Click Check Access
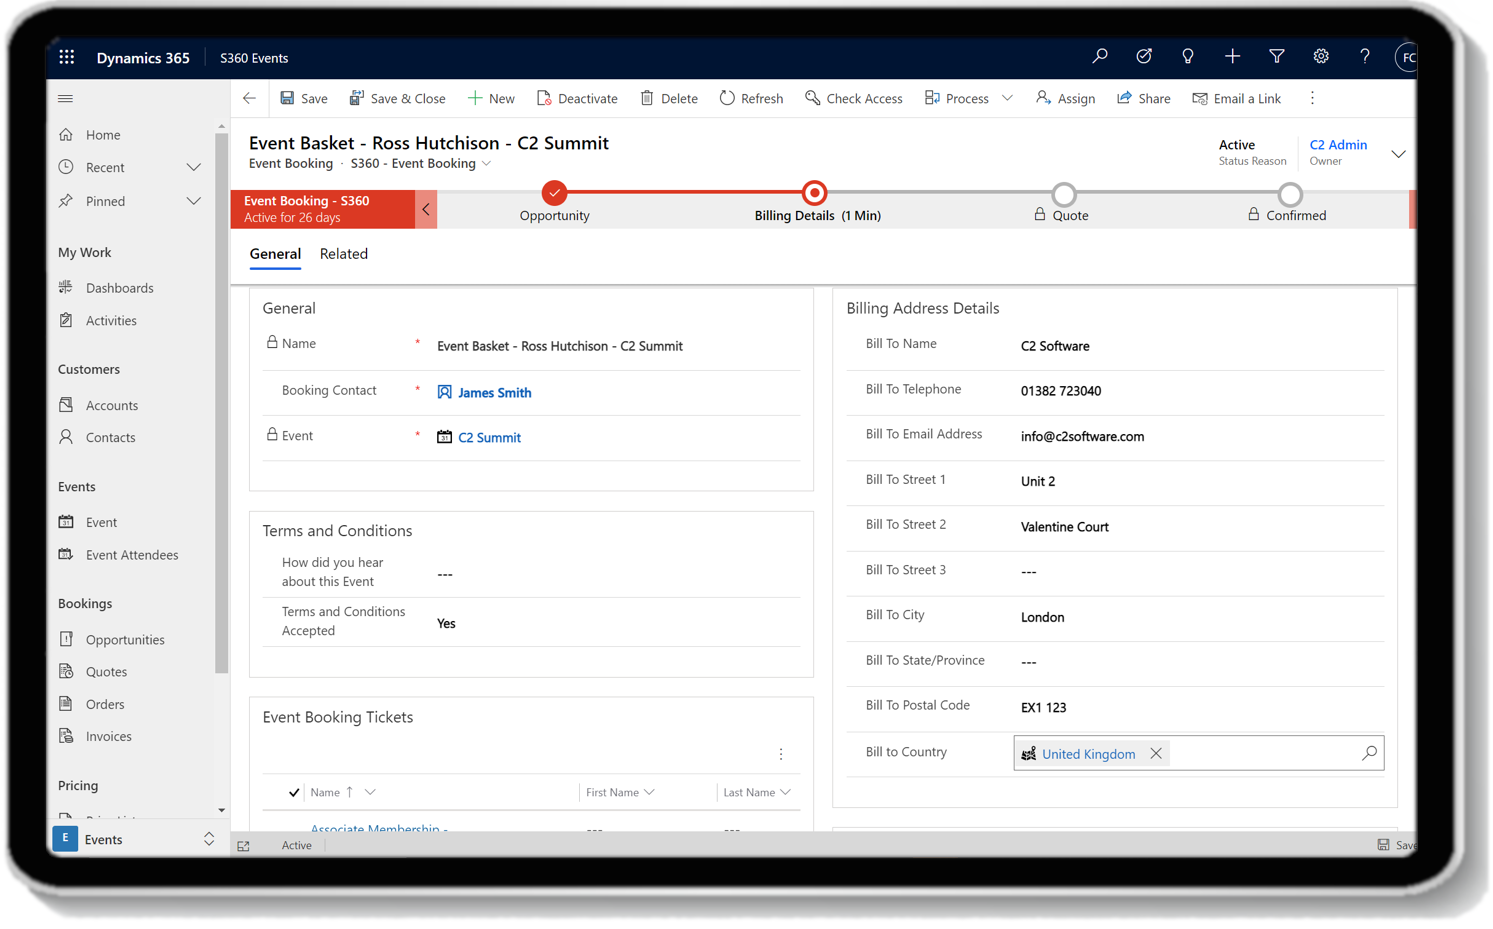Image resolution: width=1493 pixels, height=929 pixels. point(854,98)
